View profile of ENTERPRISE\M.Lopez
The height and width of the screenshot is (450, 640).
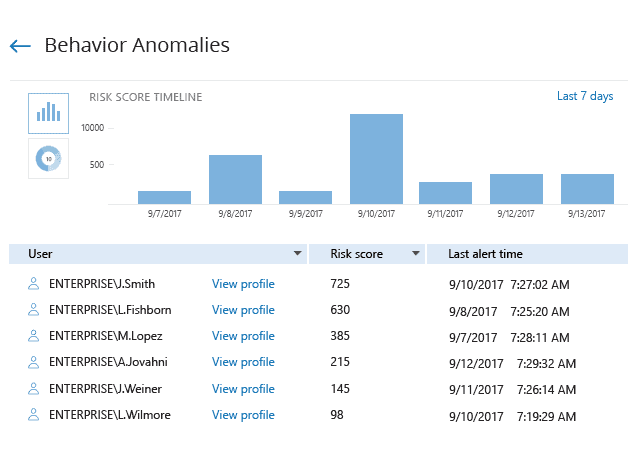coord(243,336)
